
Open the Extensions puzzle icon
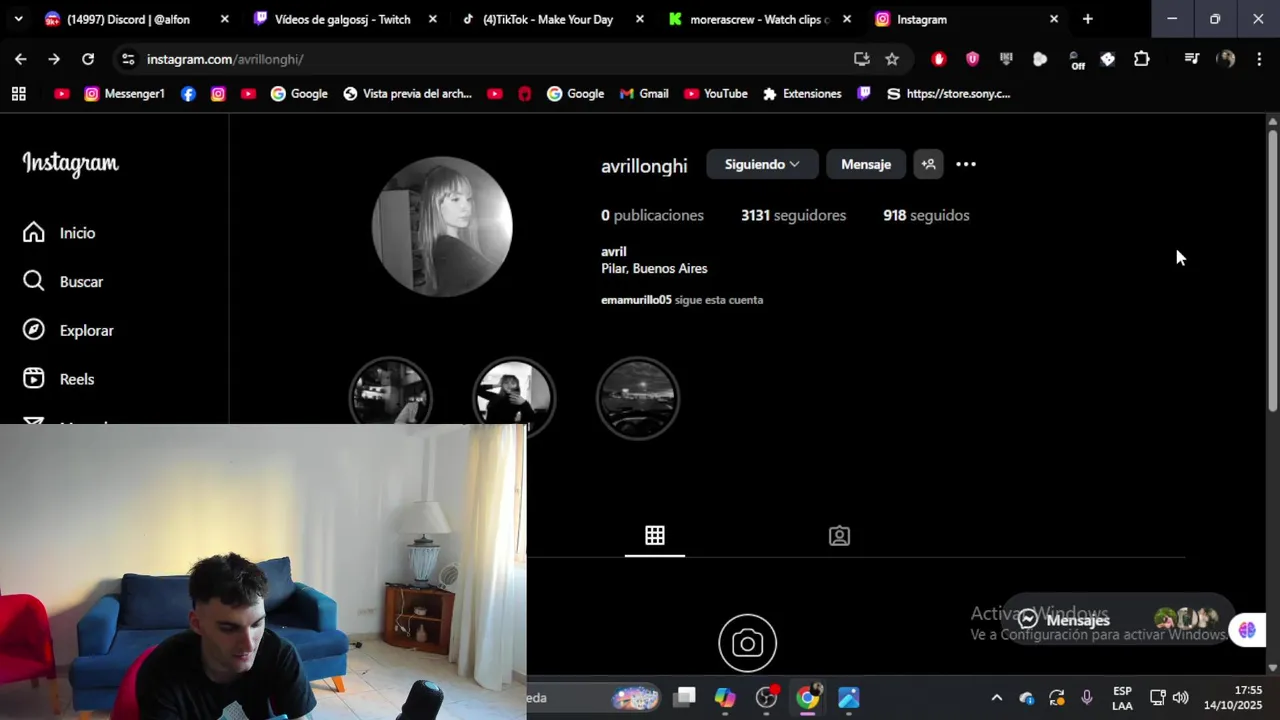[1141, 59]
